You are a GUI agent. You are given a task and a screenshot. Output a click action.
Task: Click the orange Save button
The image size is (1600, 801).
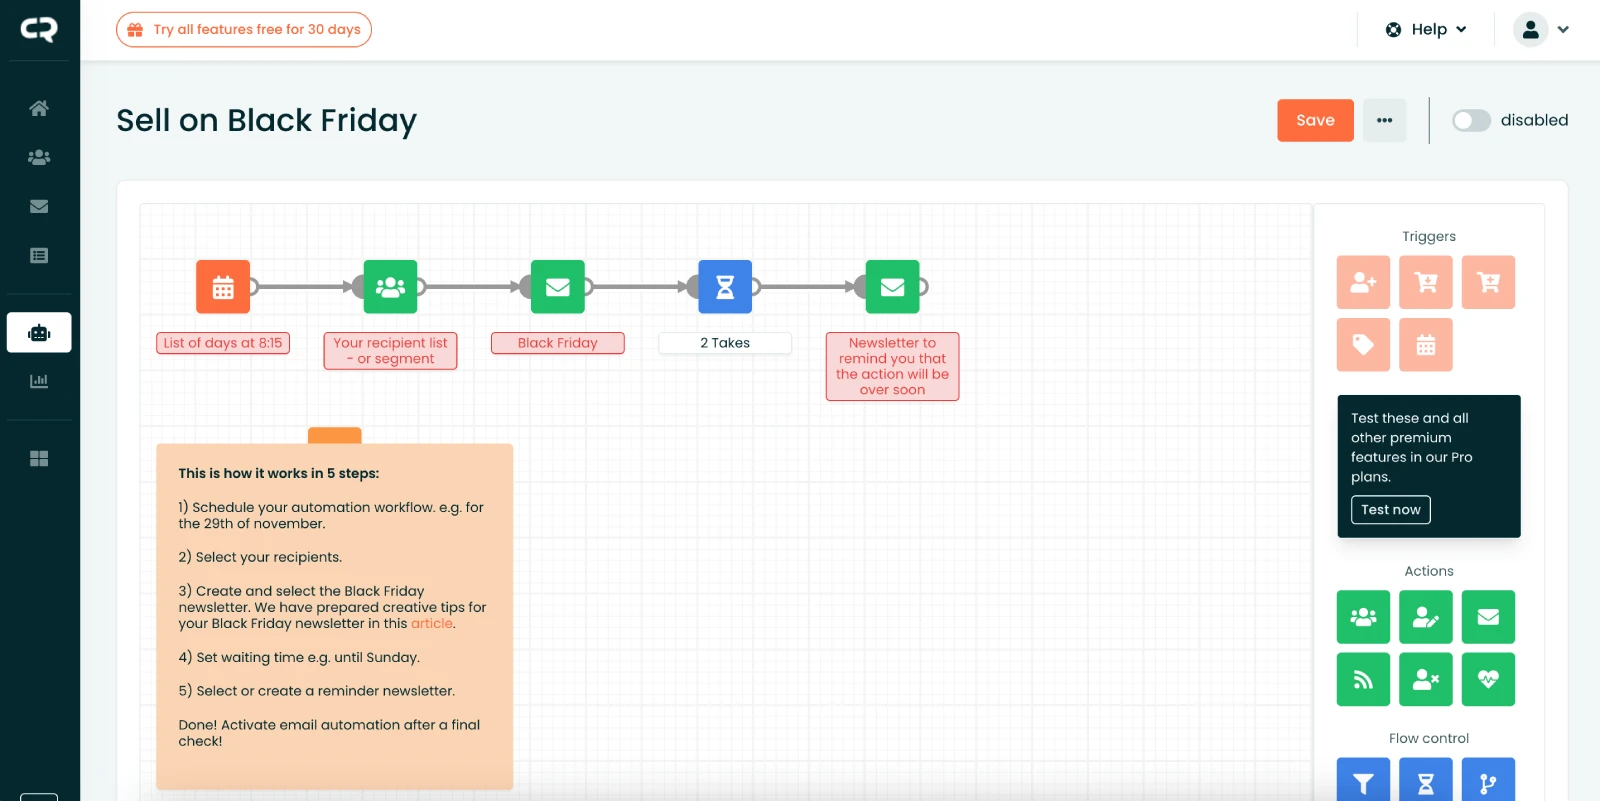pos(1315,120)
